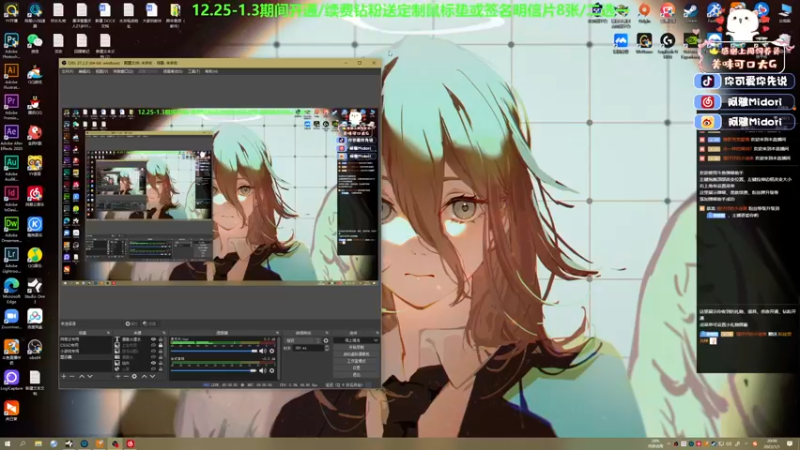Enable 工作室模式 in Controls
Viewport: 800px width, 450px height.
click(x=356, y=361)
